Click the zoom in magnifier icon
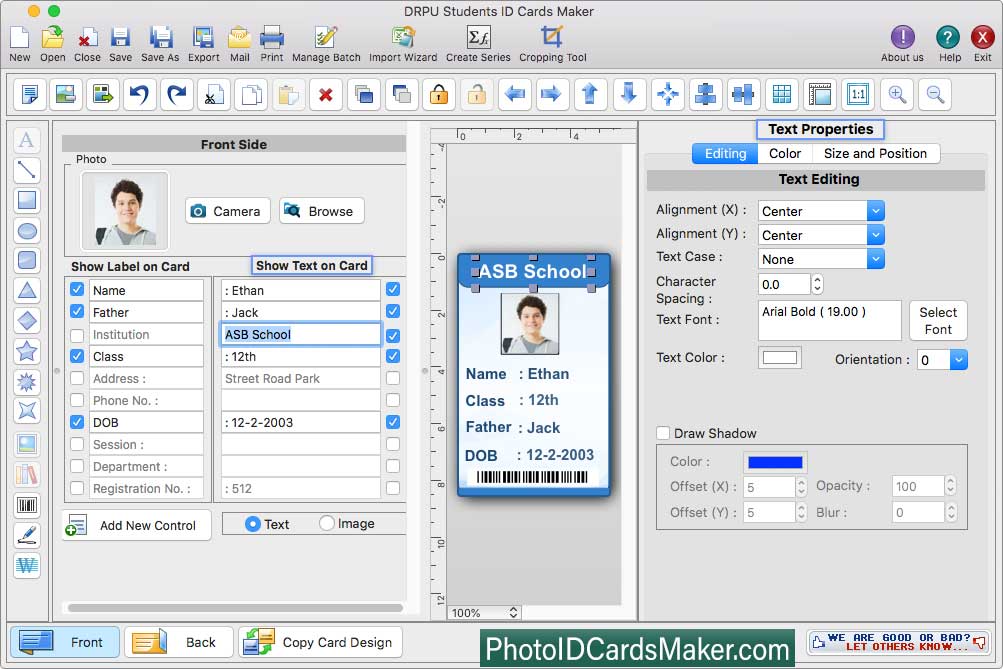The width and height of the screenshot is (1003, 669). 897,95
